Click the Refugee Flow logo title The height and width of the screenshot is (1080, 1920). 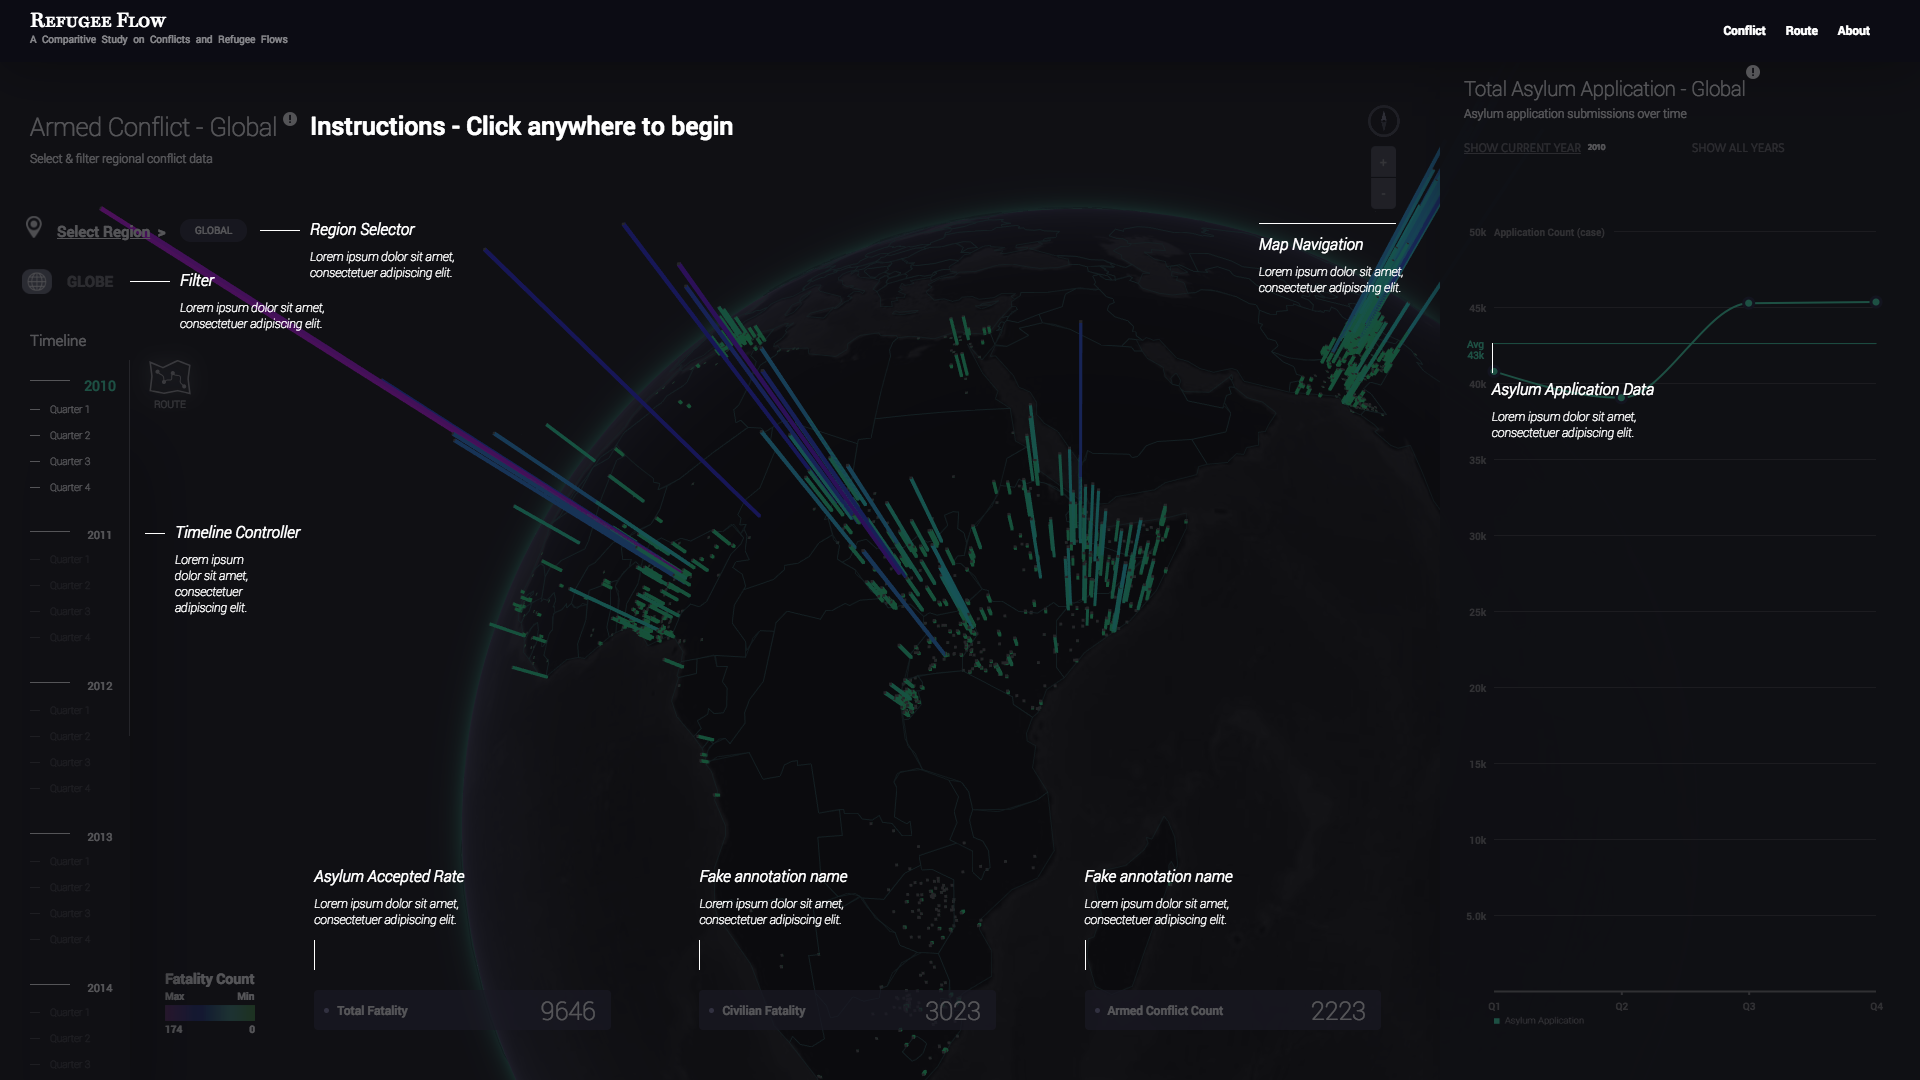pos(98,20)
